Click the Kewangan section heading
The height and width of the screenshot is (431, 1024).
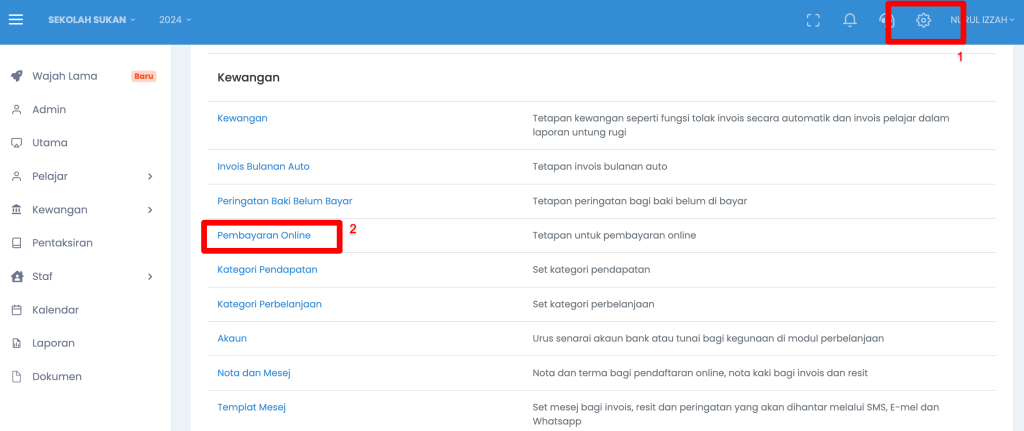tap(248, 78)
